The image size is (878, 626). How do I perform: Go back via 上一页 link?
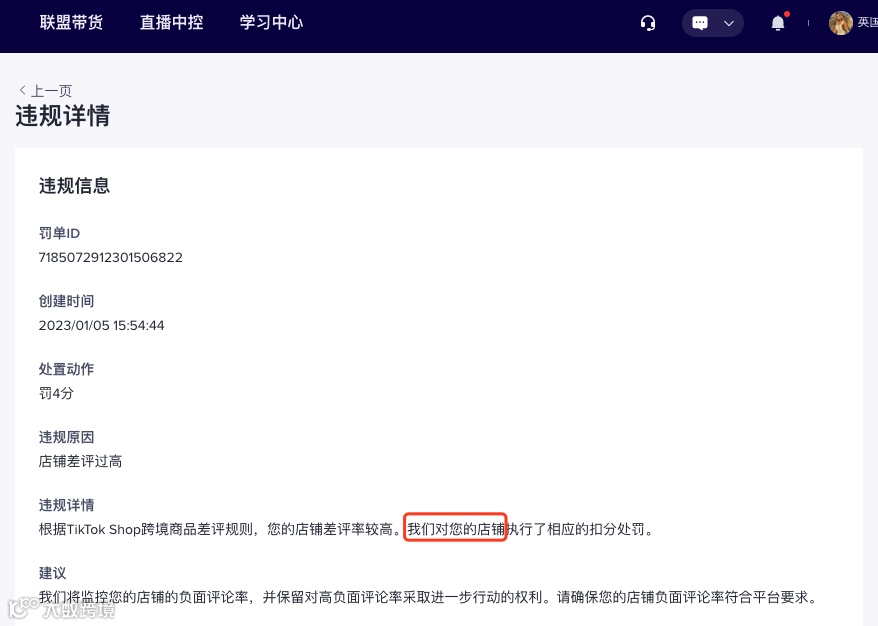[x=52, y=91]
